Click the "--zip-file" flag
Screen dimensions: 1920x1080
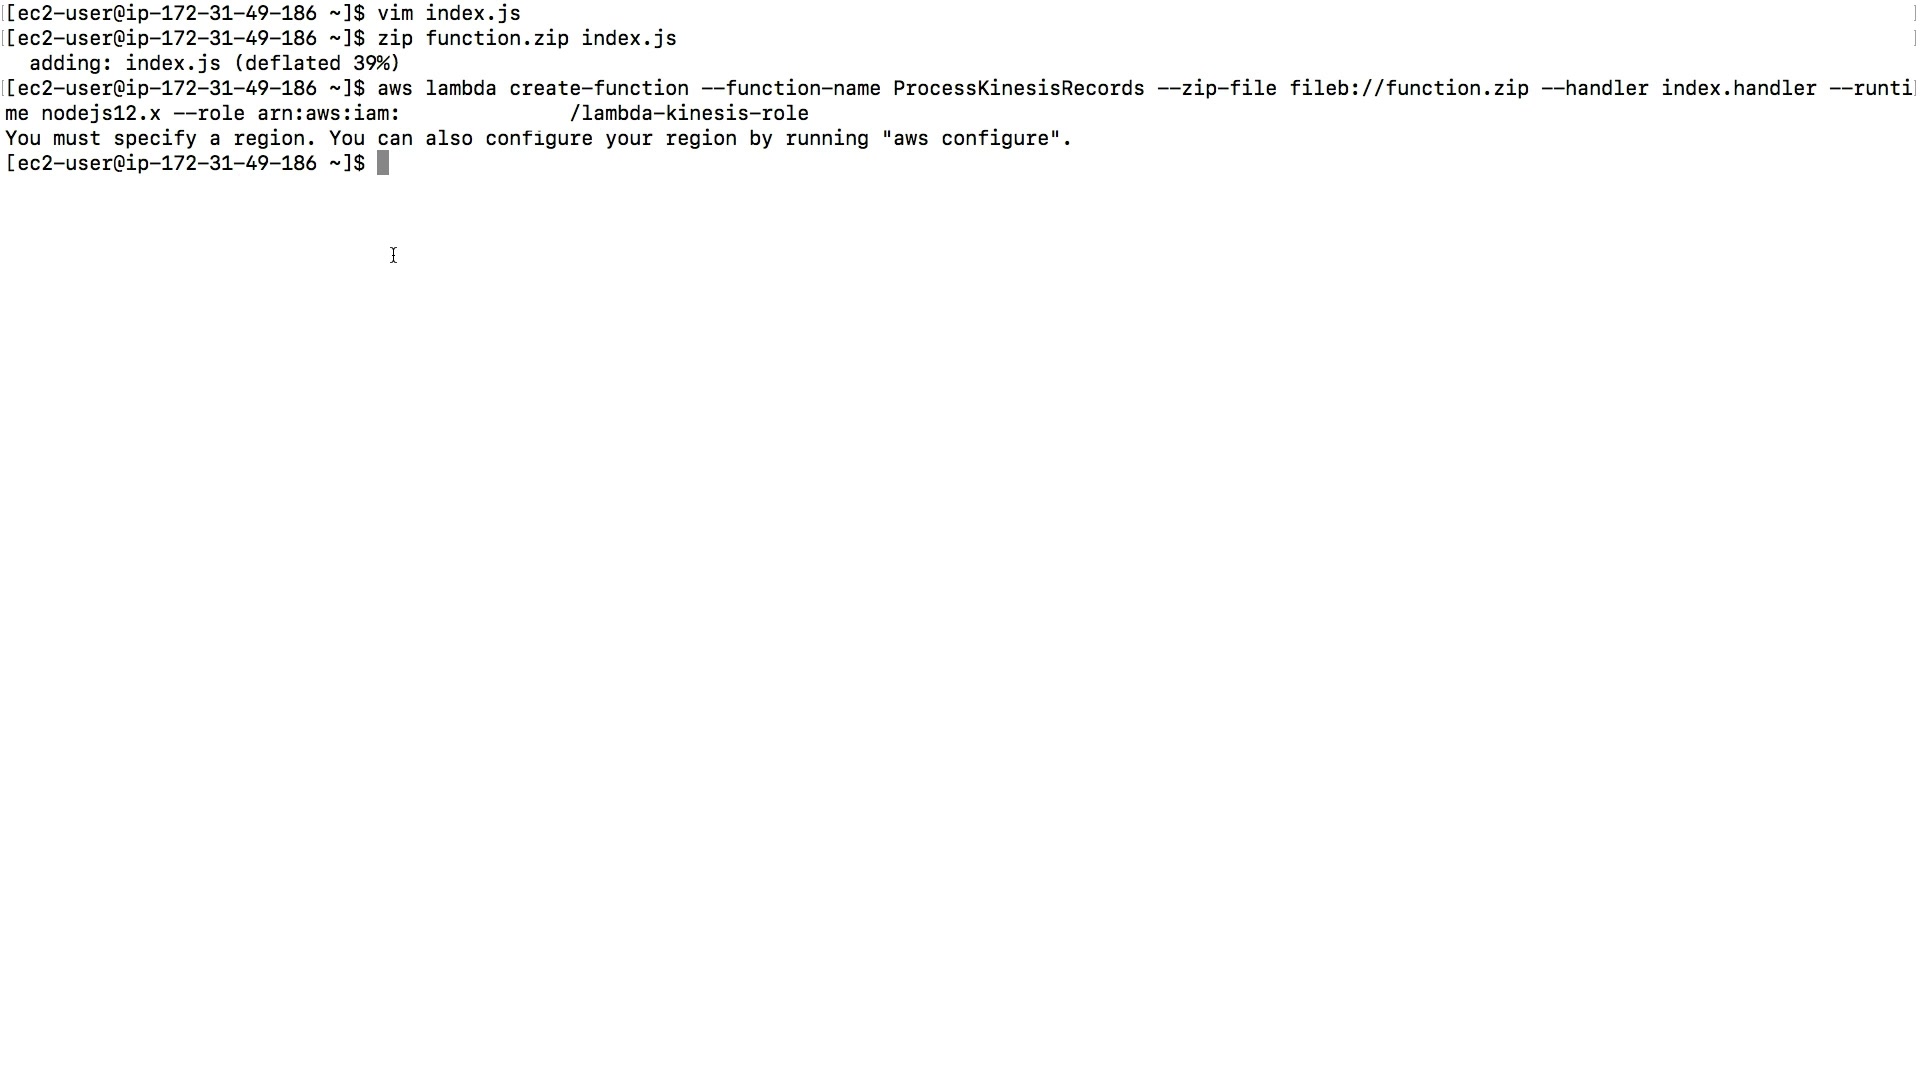[1217, 88]
